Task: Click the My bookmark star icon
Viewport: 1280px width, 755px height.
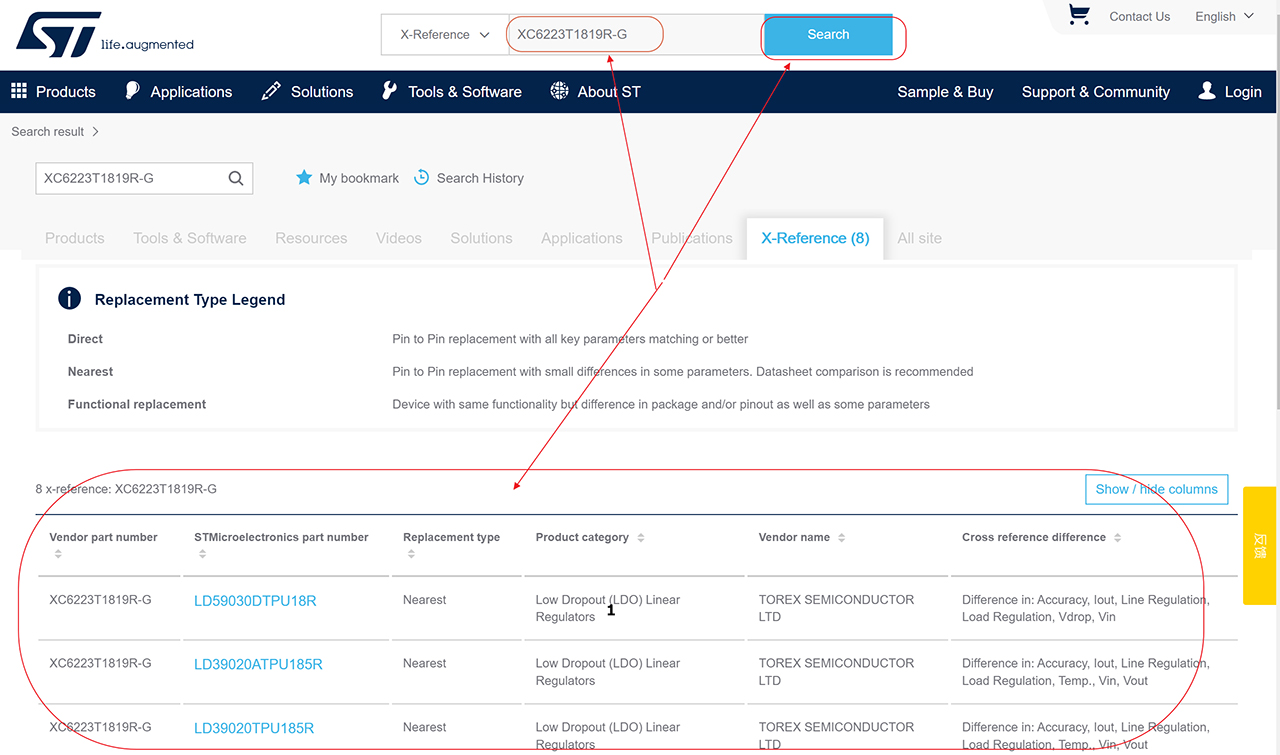Action: 304,178
